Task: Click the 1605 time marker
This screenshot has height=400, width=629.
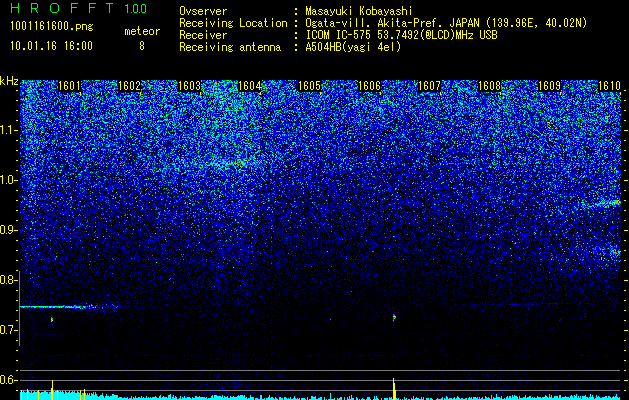Action: click(310, 86)
